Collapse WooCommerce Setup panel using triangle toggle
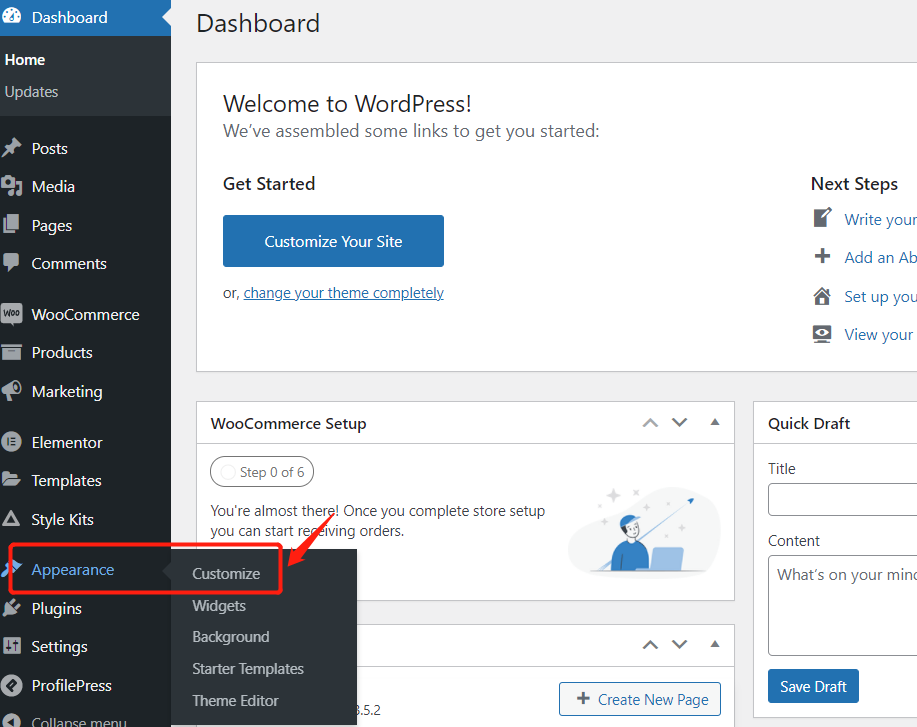 click(x=715, y=422)
